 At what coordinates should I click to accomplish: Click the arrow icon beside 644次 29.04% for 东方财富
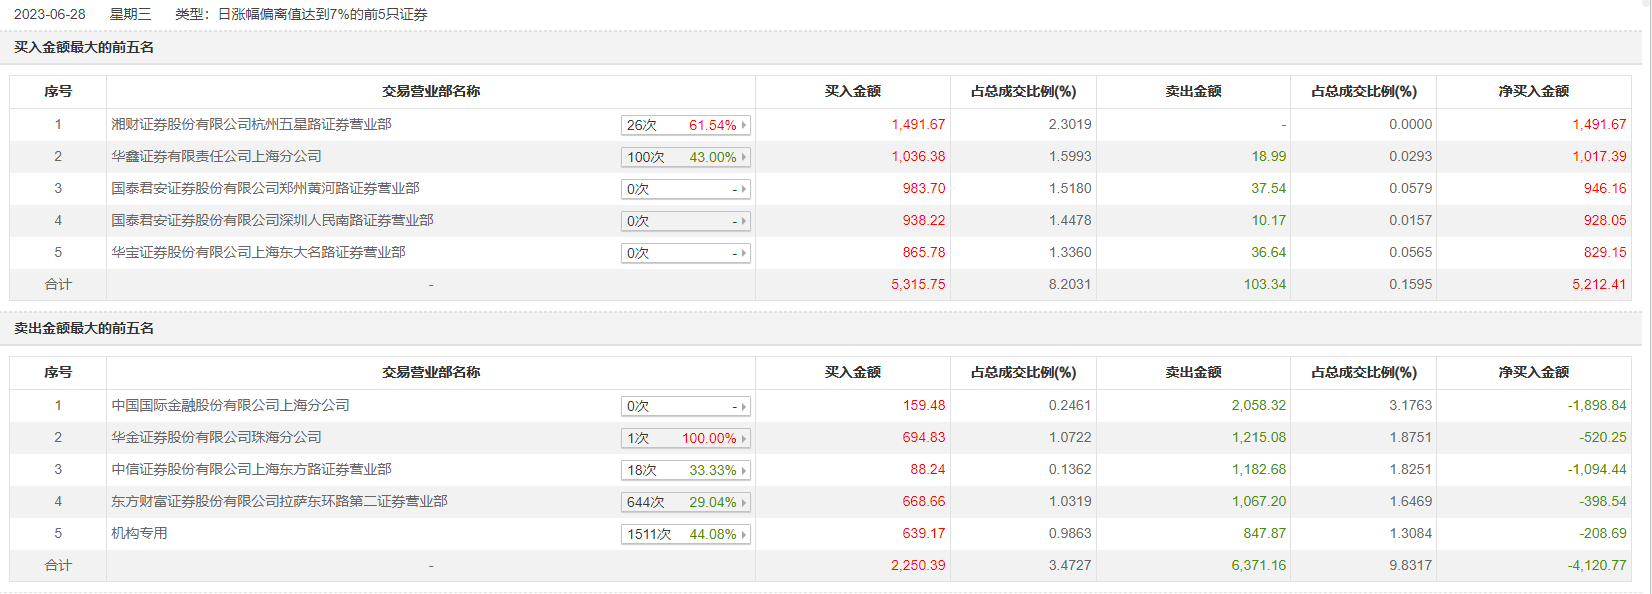pos(744,502)
